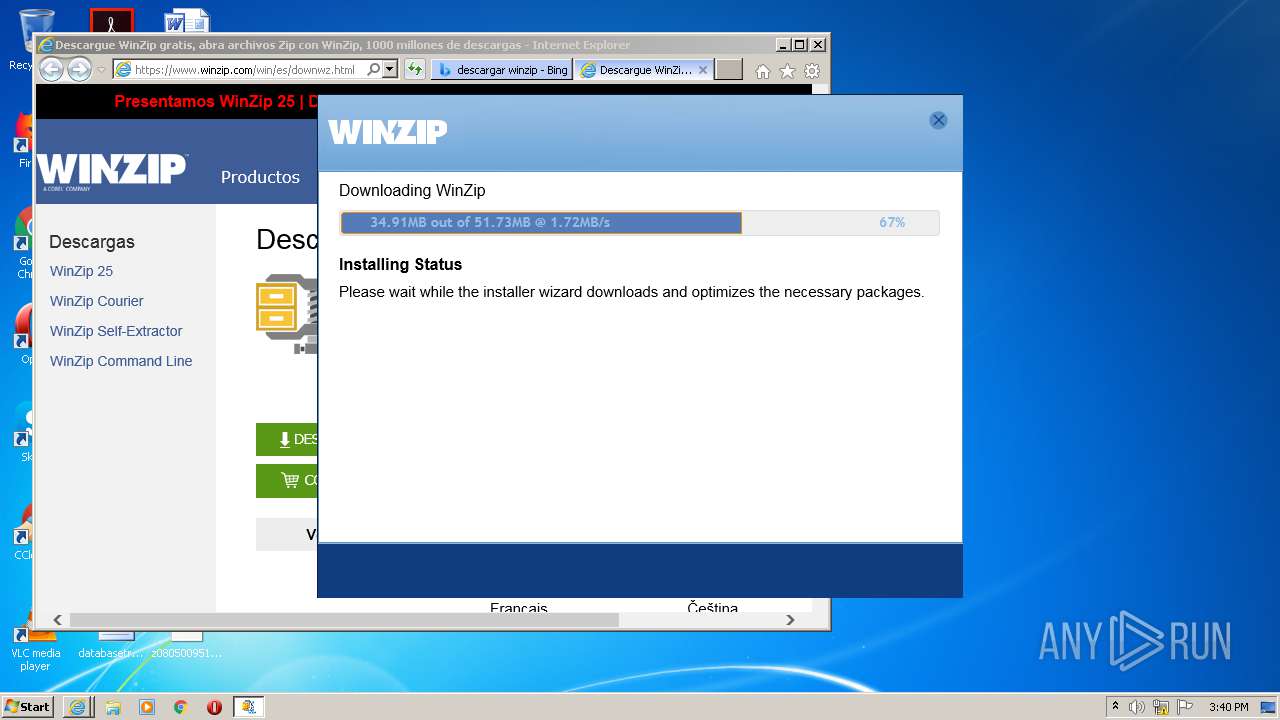Open the 'WinZip Command Line' sidebar link

point(121,361)
